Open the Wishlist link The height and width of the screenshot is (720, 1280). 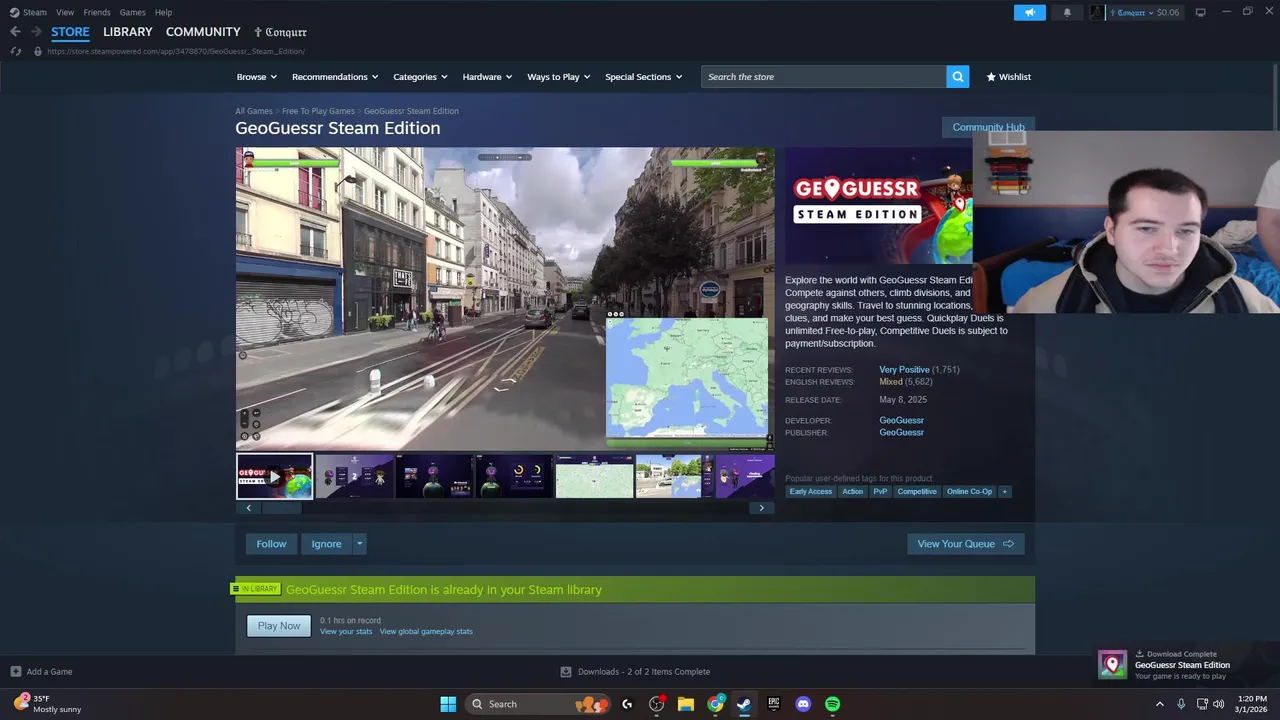click(1008, 77)
